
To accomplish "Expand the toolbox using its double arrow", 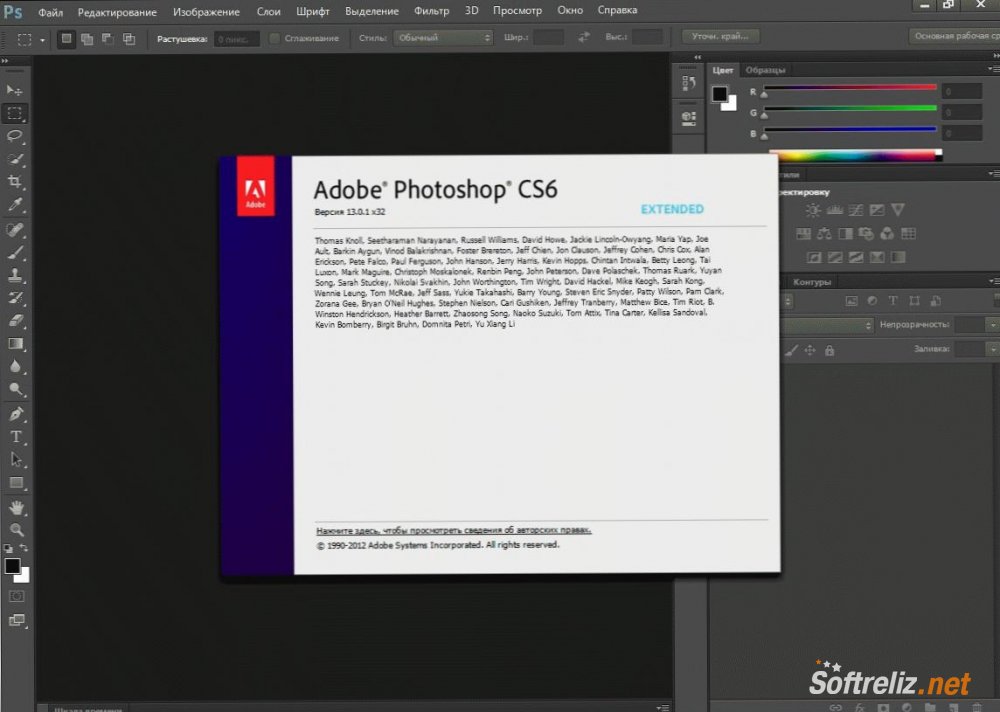I will [x=5, y=61].
